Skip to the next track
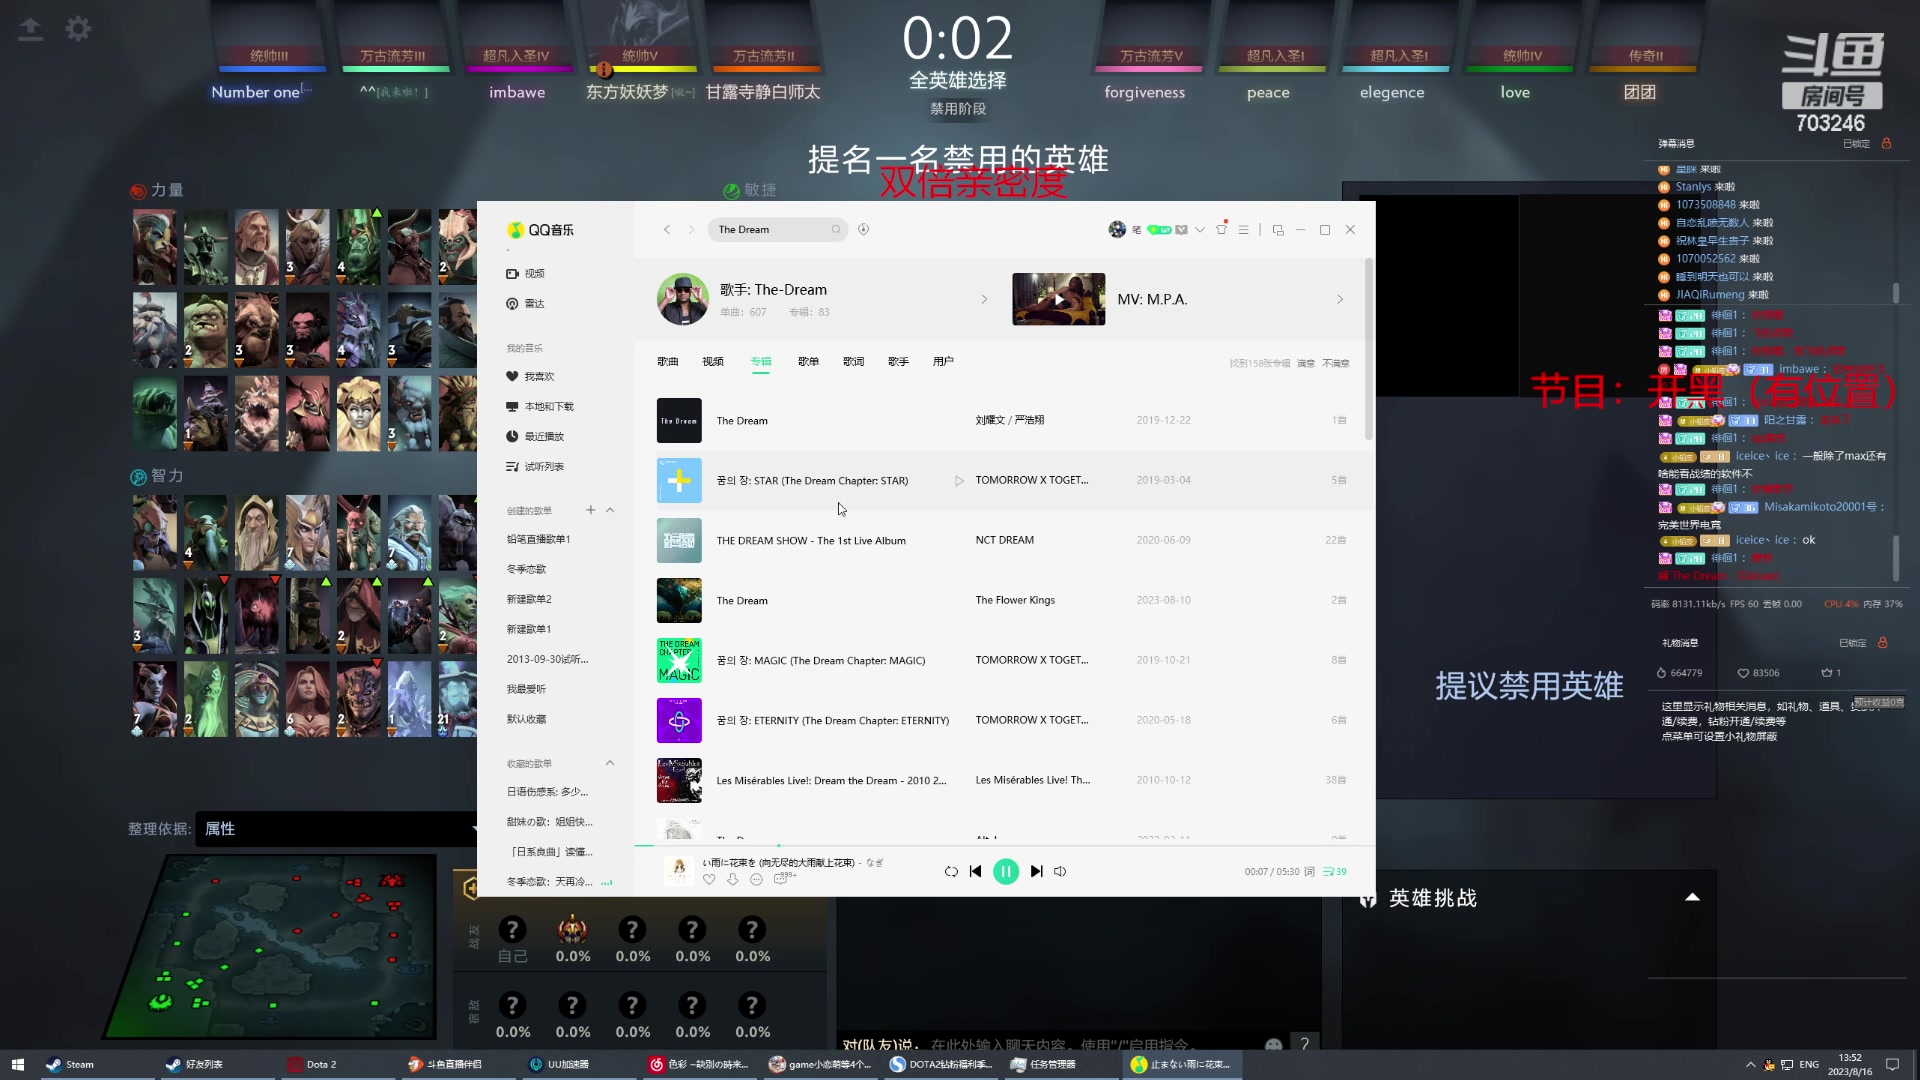Image resolution: width=1920 pixels, height=1080 pixels. tap(1037, 871)
